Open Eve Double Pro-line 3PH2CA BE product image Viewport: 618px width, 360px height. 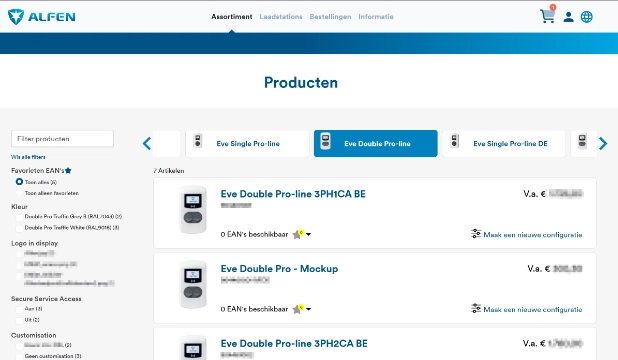point(193,348)
